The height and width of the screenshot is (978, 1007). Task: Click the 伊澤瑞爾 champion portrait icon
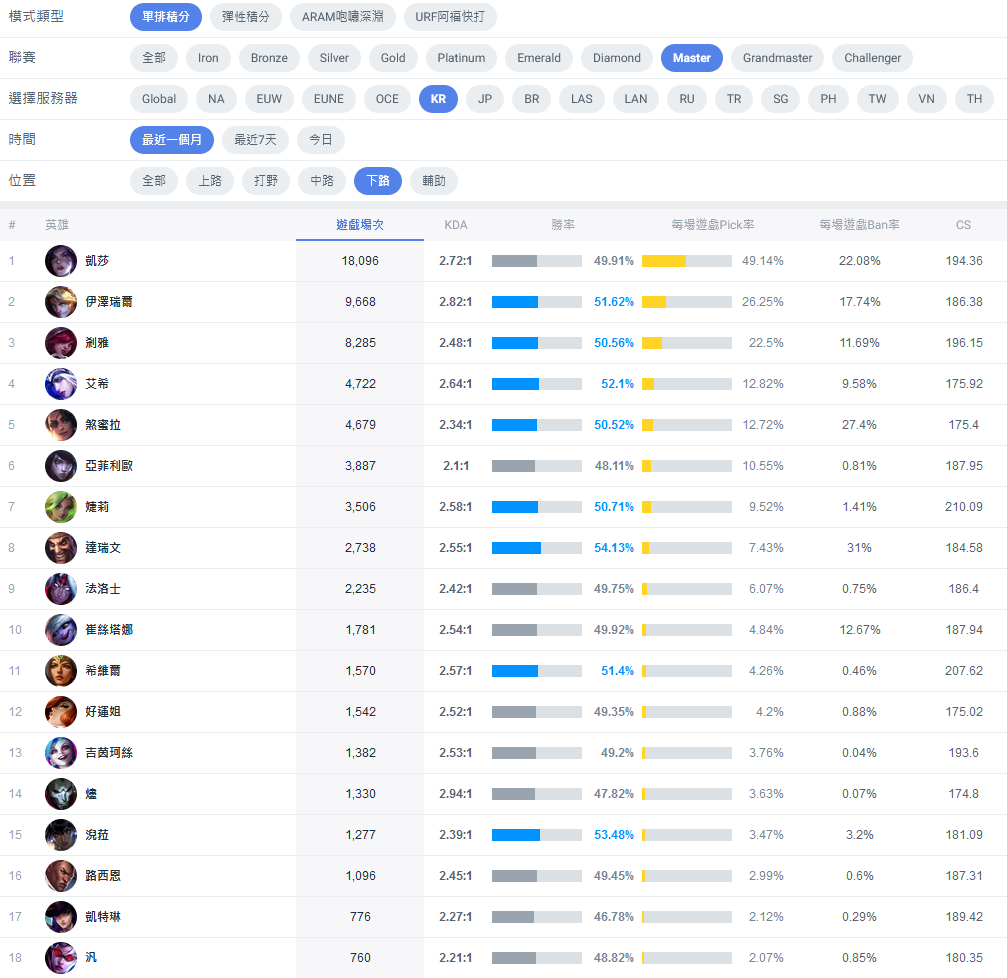61,302
